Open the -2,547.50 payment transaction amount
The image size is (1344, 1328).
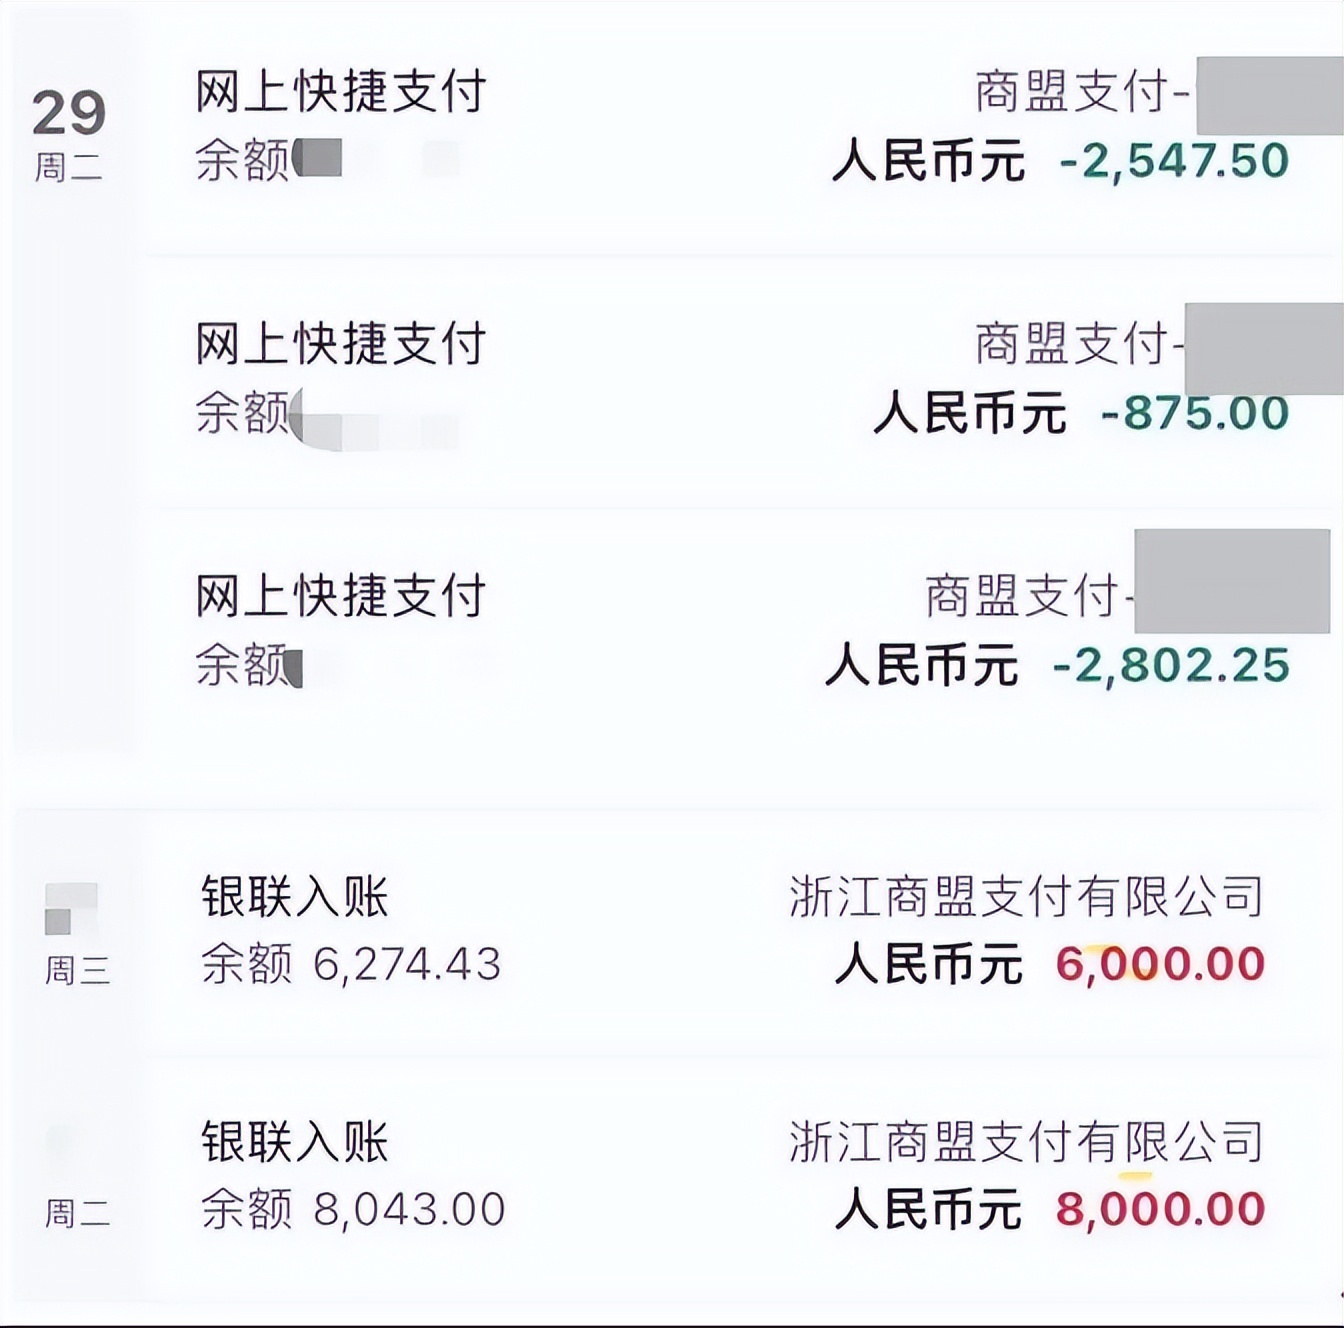click(x=1174, y=161)
